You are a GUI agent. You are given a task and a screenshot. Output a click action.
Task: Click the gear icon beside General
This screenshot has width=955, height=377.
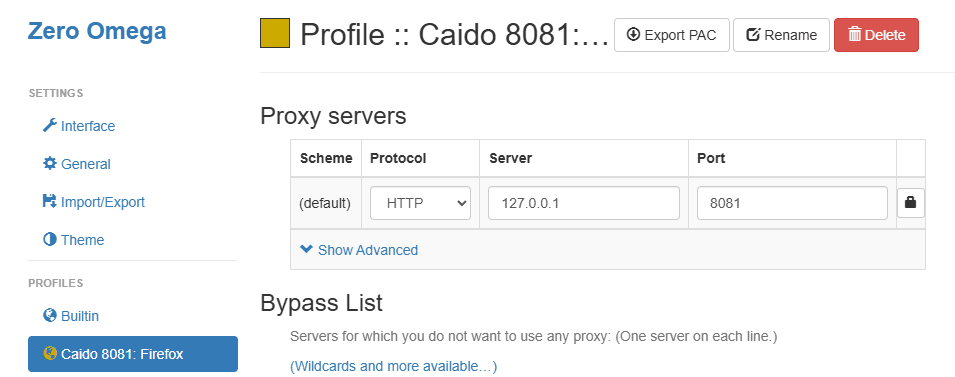[x=49, y=163]
